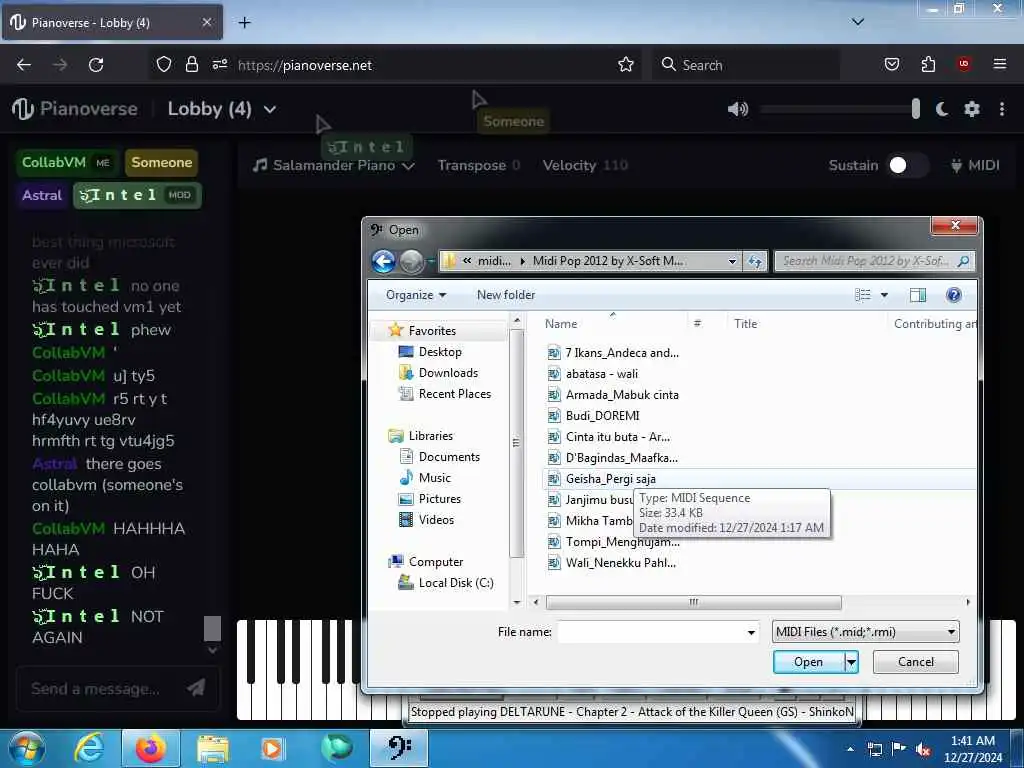Expand the Lobby (4) room dropdown
1024x768 pixels.
(270, 109)
